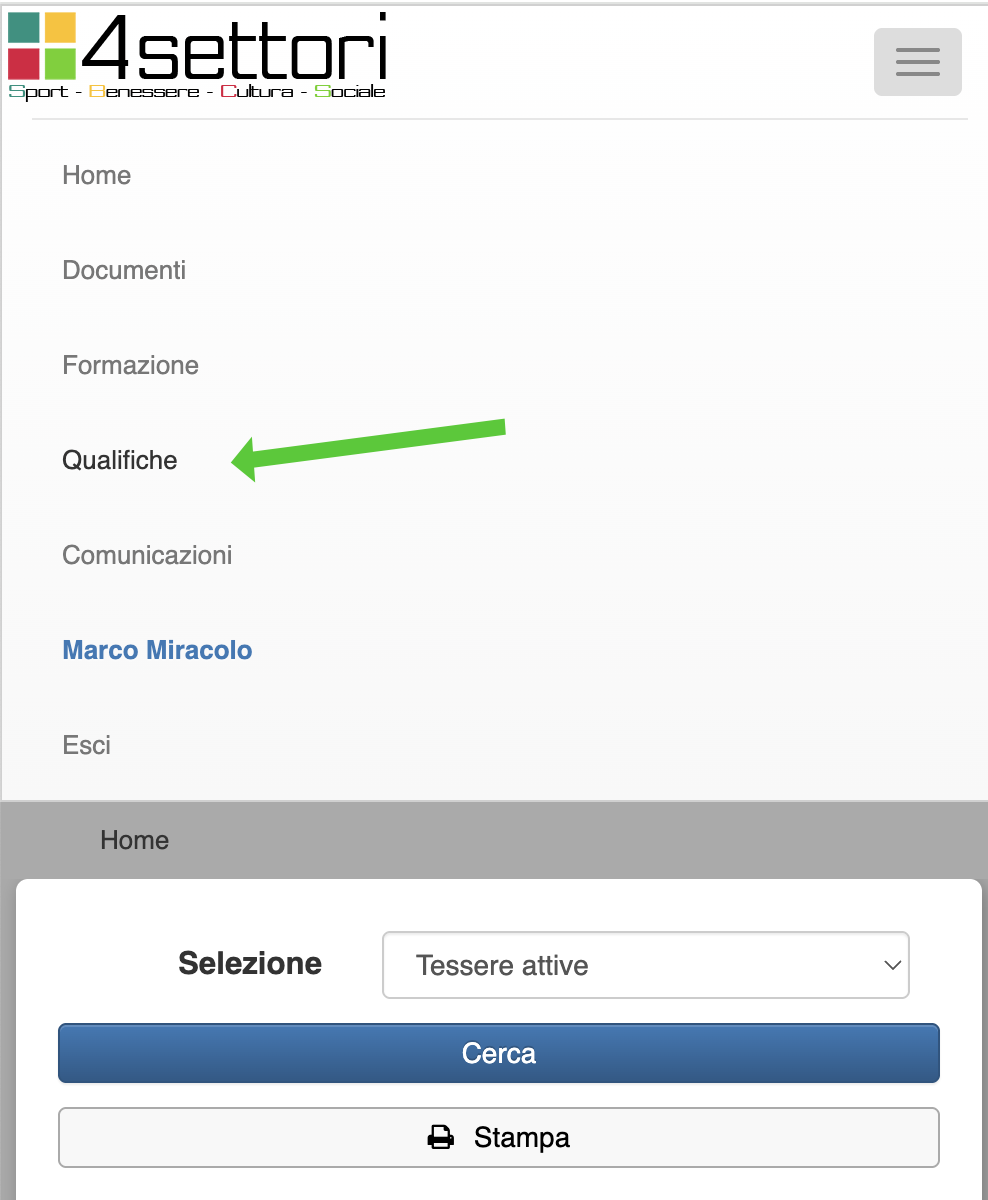Open the Marco Miracolo profile link

pyautogui.click(x=157, y=650)
